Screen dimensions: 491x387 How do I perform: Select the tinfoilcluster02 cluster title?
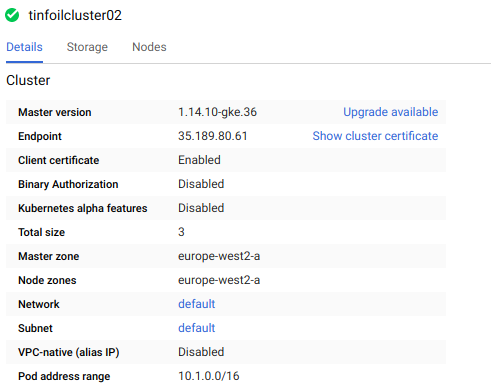tap(75, 15)
